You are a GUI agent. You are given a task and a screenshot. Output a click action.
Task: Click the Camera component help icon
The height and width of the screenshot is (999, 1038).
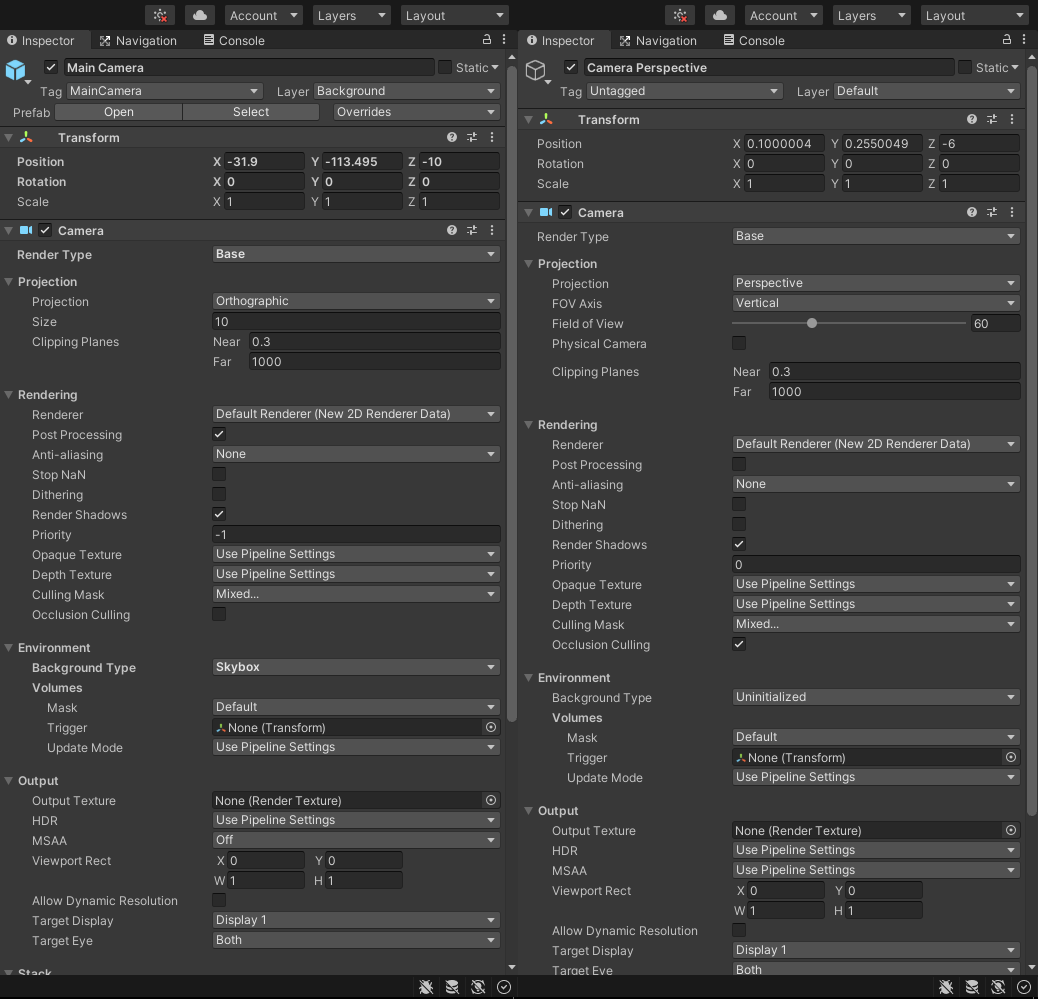tap(451, 230)
